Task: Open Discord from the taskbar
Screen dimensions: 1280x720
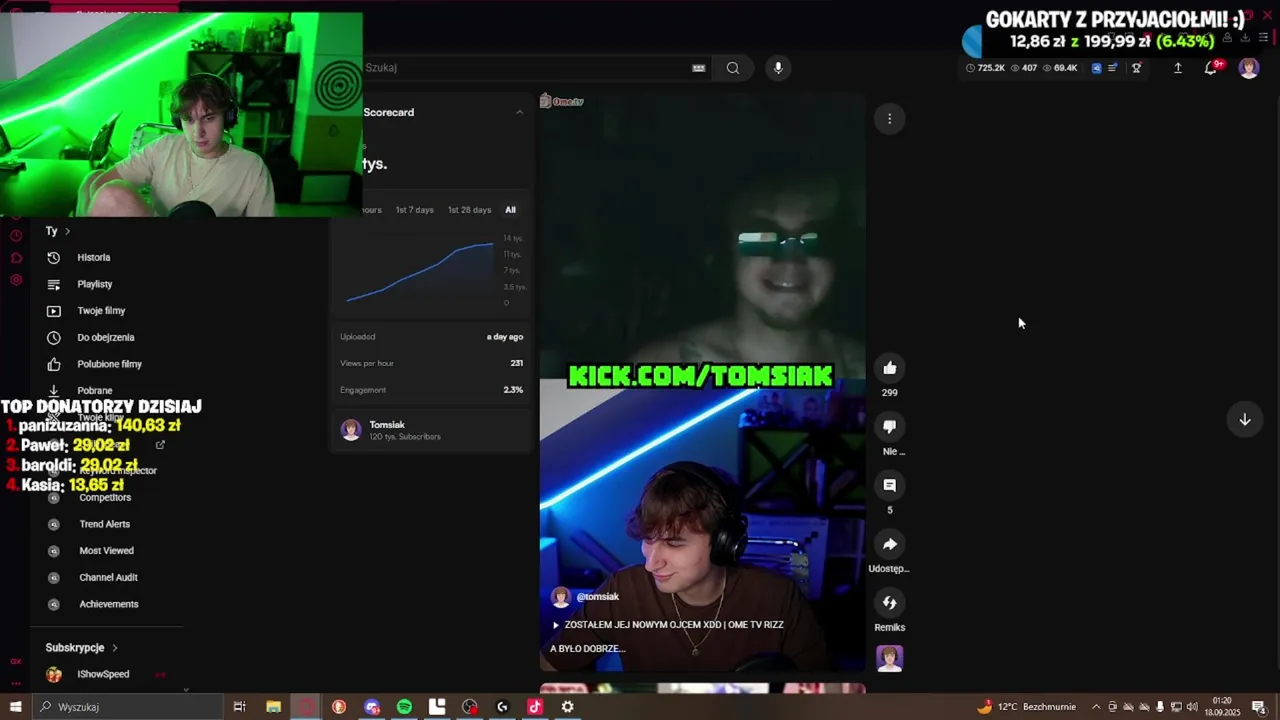Action: tap(371, 707)
